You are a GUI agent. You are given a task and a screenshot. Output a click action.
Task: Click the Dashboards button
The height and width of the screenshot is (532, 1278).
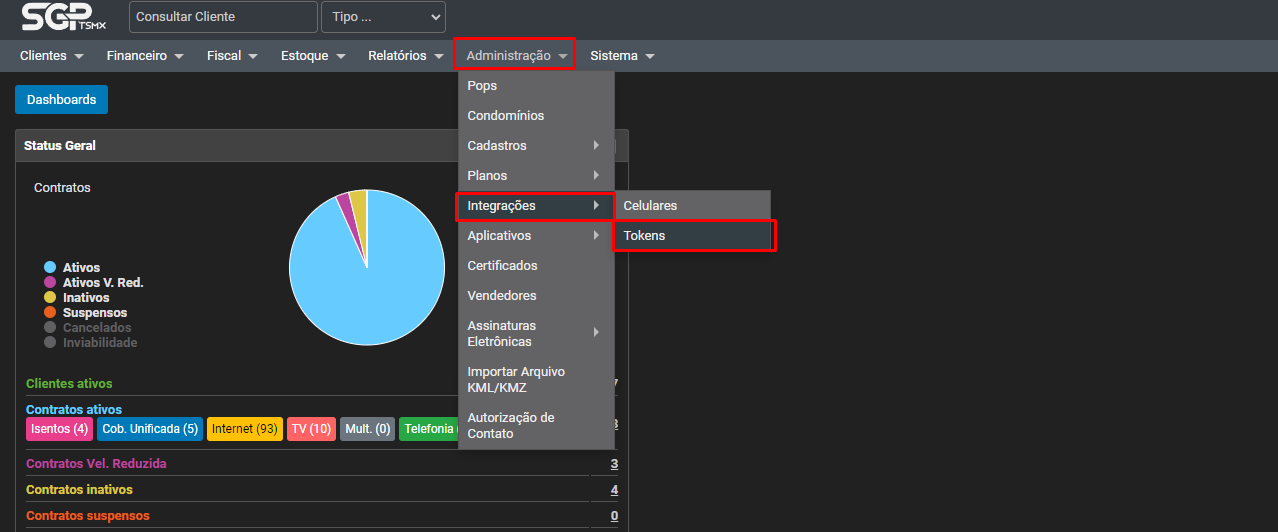coord(61,100)
